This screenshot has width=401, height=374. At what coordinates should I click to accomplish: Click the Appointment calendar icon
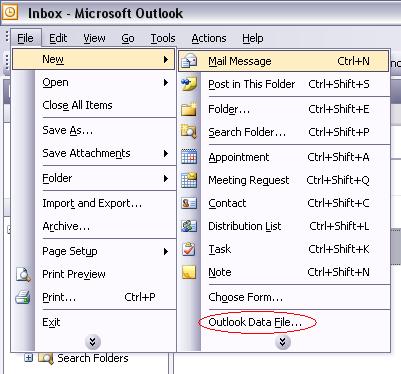pos(189,157)
